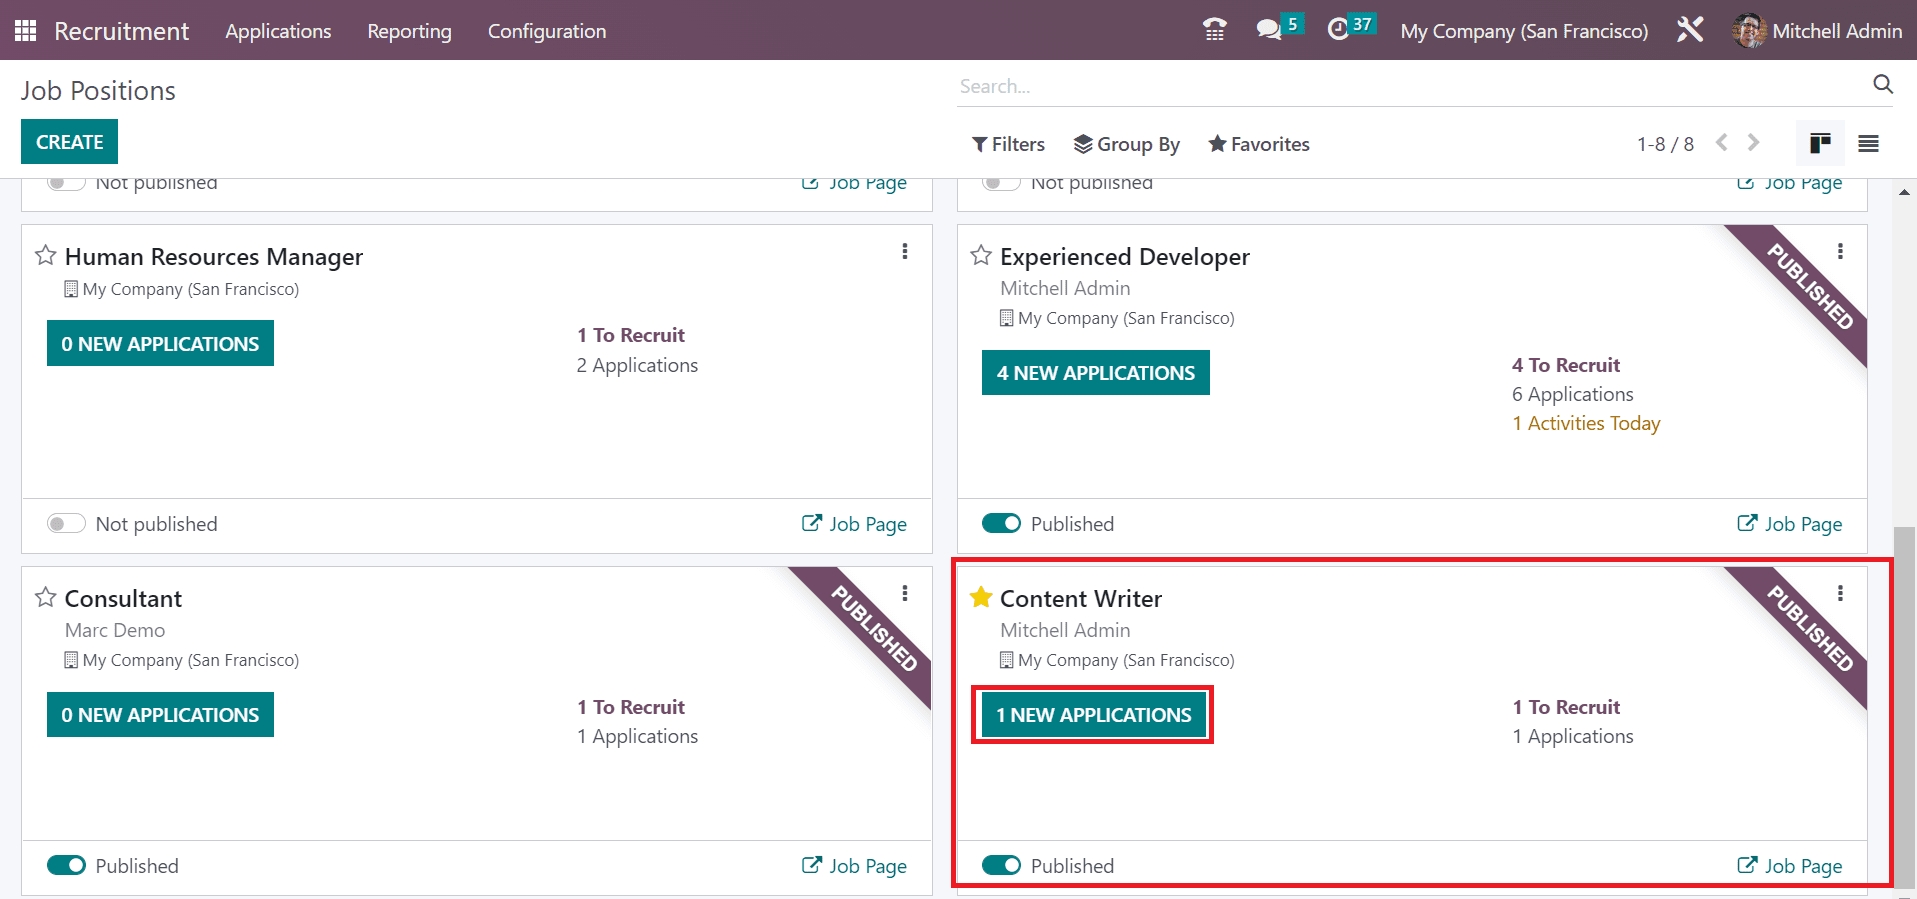Switch to list view icon
This screenshot has width=1917, height=899.
click(x=1868, y=144)
